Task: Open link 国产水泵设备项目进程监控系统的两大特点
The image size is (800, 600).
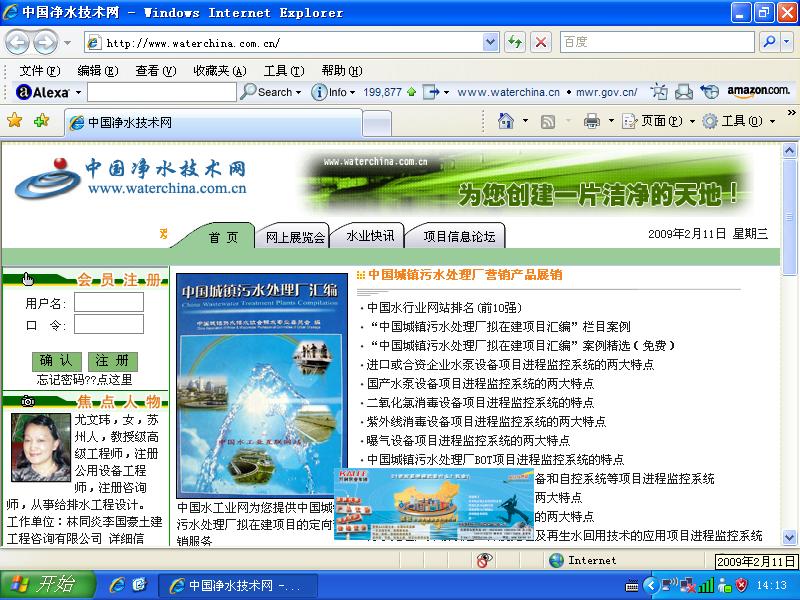Action: 480,384
